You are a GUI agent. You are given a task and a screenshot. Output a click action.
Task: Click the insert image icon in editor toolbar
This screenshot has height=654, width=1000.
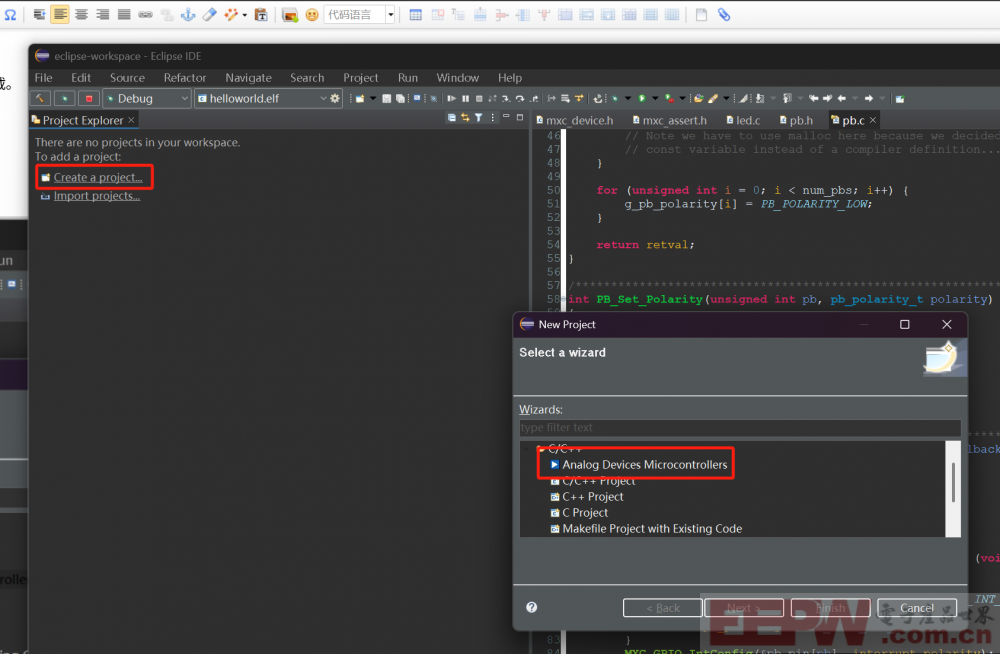290,15
